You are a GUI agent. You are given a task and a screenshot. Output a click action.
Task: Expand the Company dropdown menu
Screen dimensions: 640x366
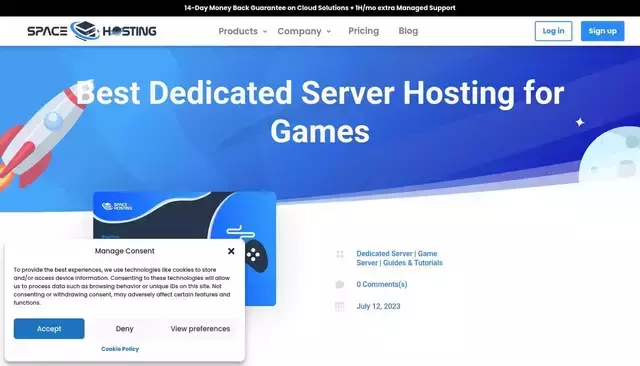pos(304,31)
